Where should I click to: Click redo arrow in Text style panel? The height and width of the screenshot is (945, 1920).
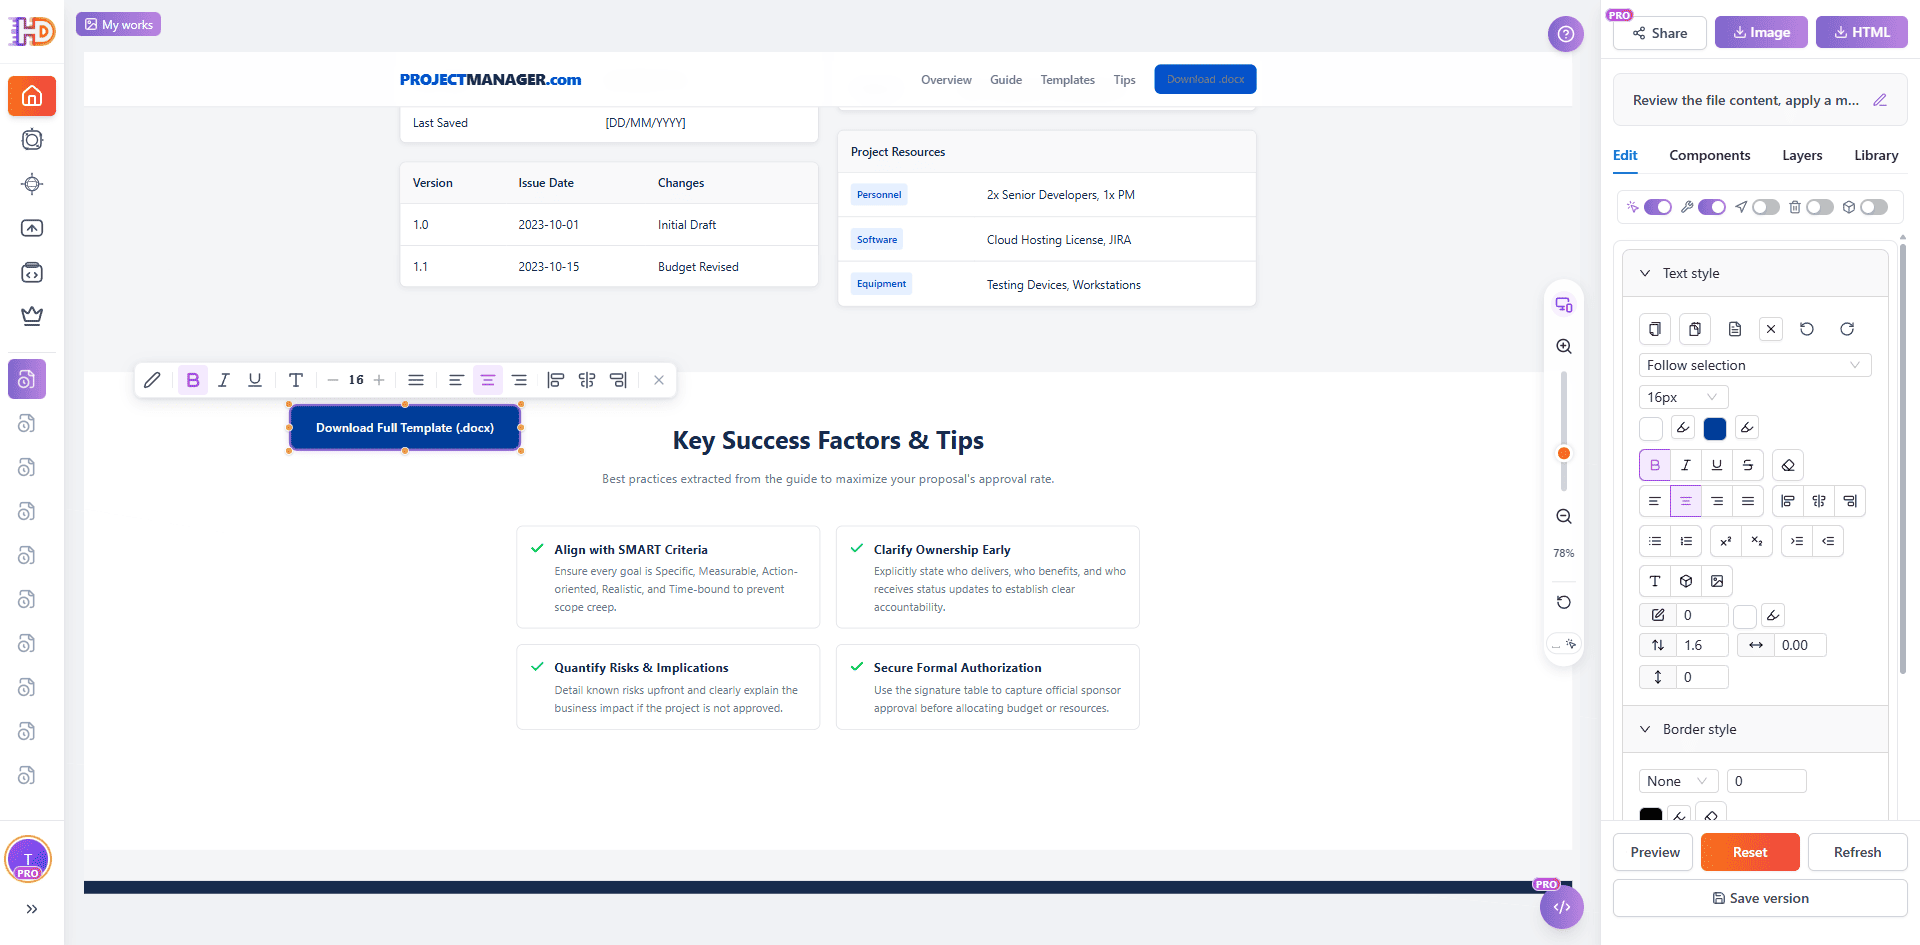pyautogui.click(x=1847, y=329)
